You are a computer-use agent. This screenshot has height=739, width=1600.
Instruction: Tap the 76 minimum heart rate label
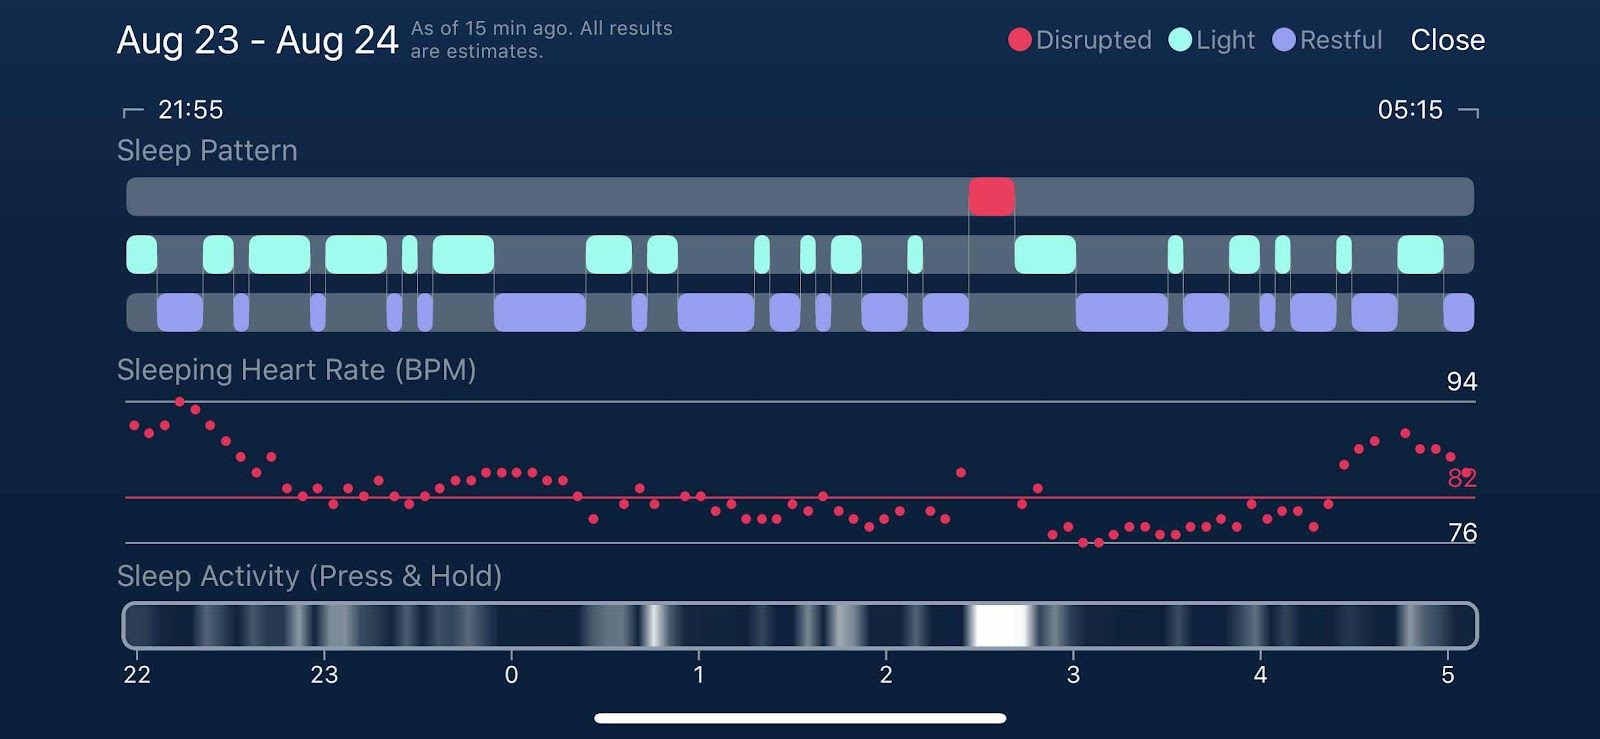[x=1463, y=533]
